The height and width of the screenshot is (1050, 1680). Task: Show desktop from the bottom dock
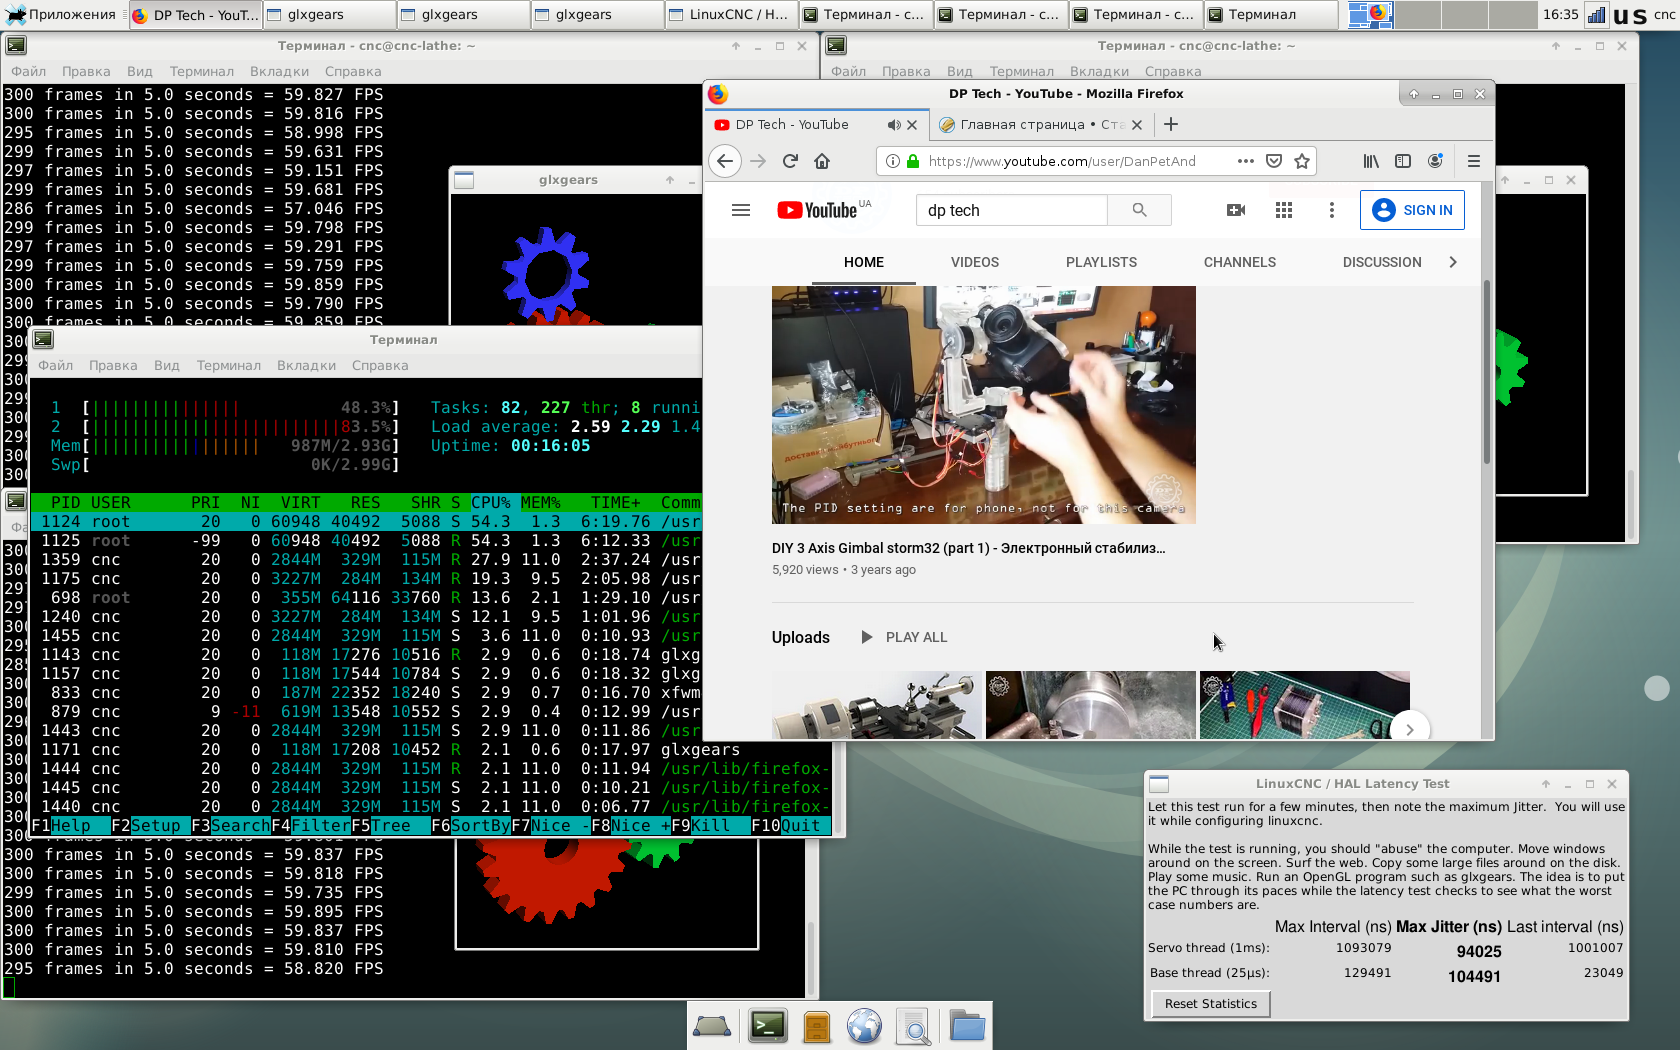[712, 1026]
